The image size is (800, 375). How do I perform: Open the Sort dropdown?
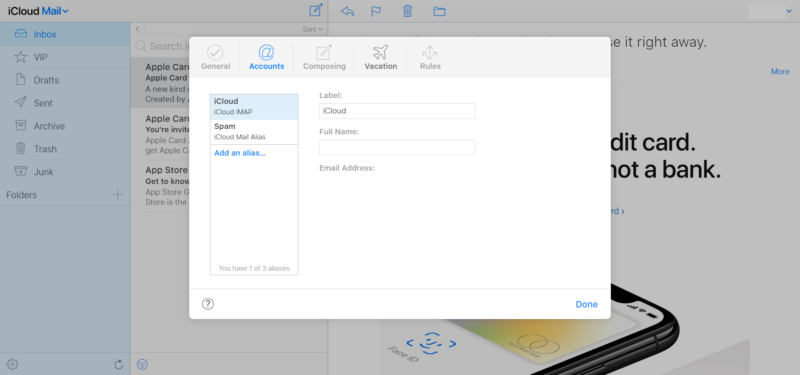pos(312,29)
